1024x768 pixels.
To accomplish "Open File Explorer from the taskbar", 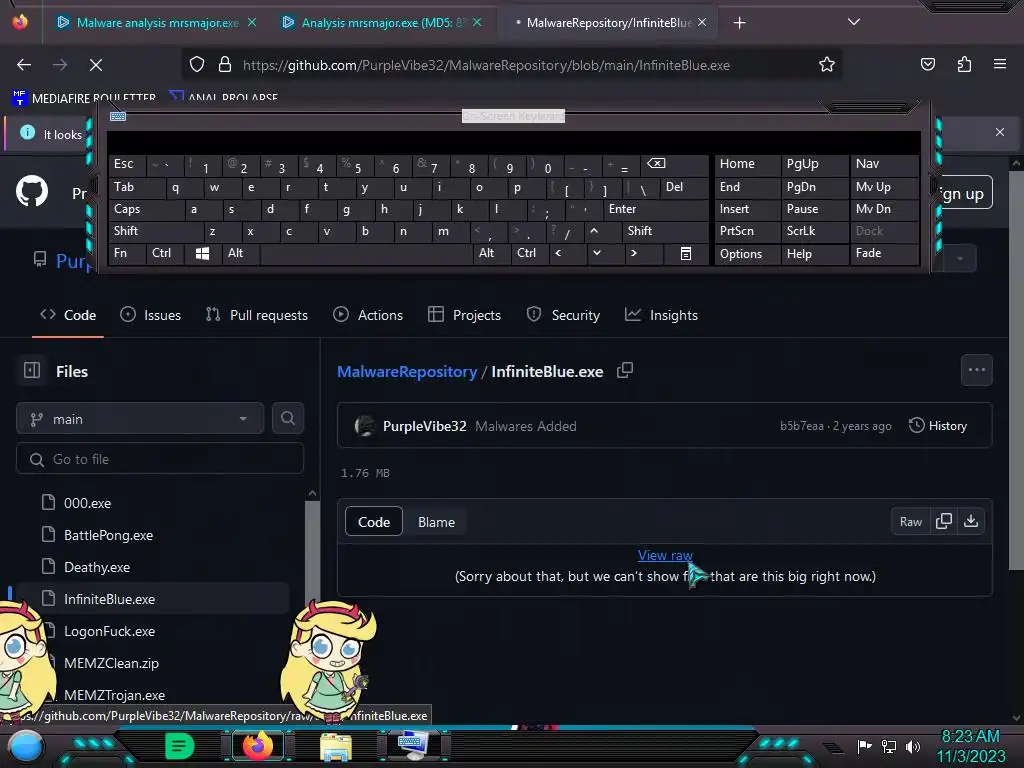I will pos(336,747).
